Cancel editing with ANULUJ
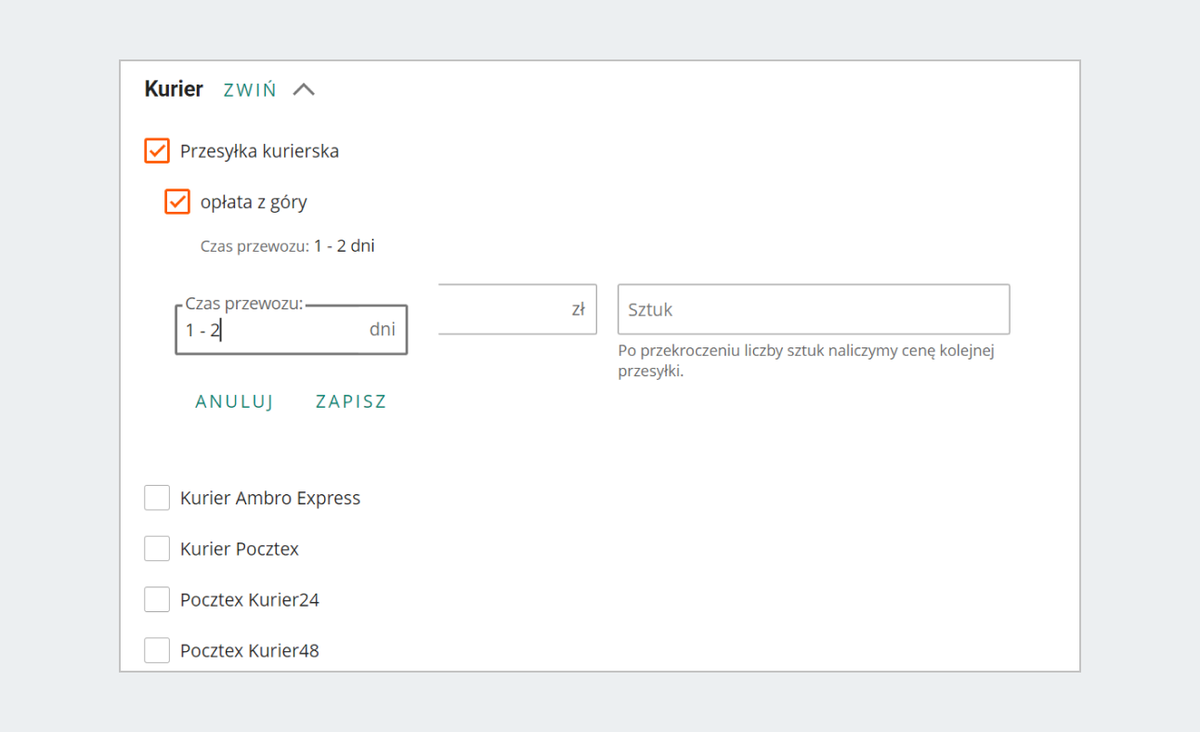 click(x=235, y=402)
